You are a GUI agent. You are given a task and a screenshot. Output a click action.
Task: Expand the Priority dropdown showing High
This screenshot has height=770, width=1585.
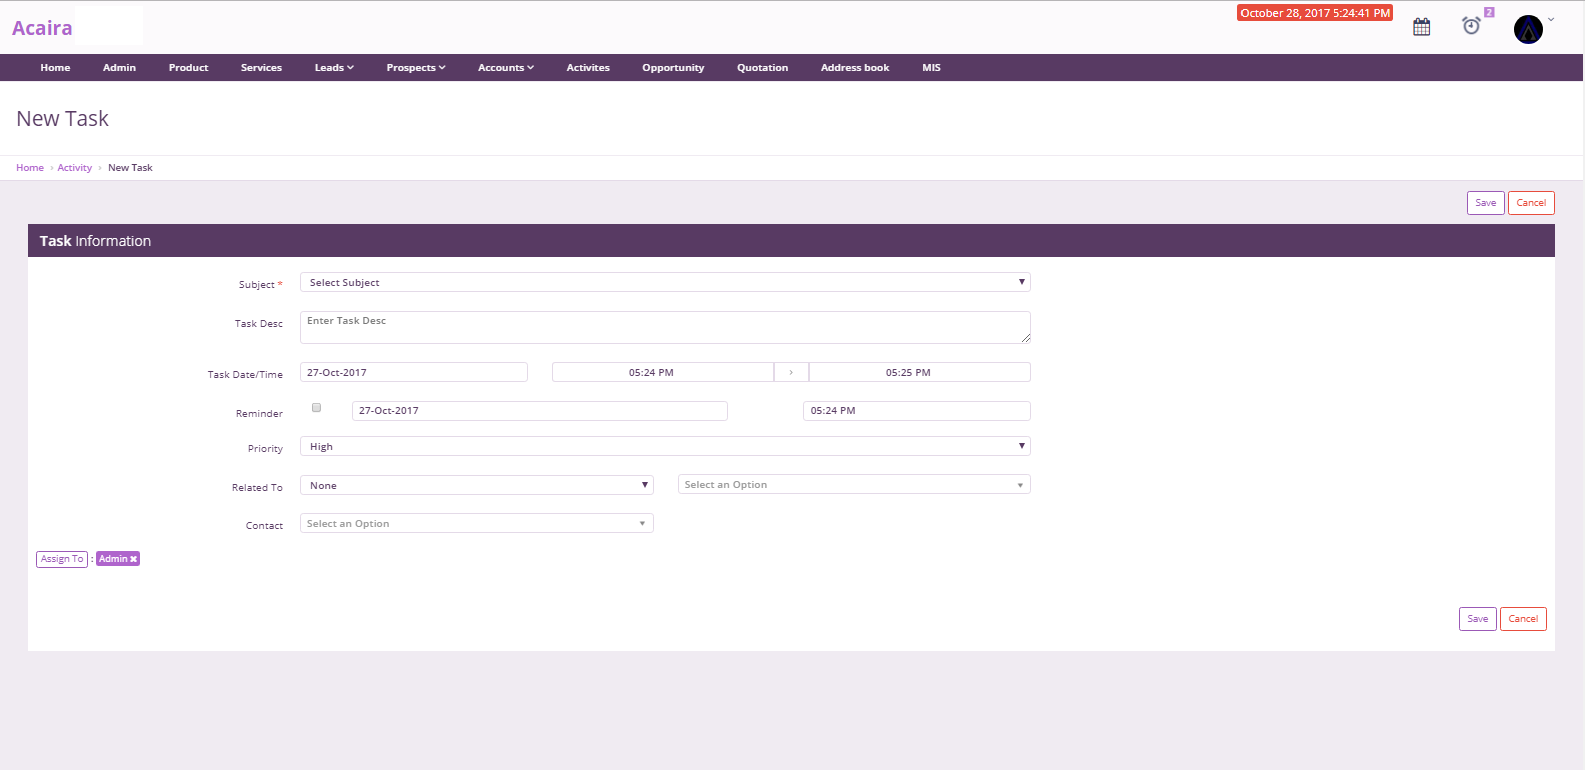[665, 447]
